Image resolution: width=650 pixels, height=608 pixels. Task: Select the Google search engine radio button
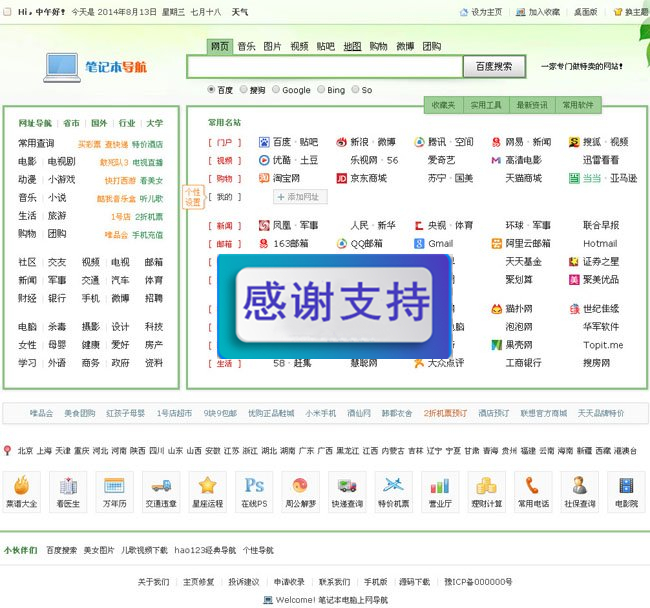point(276,90)
